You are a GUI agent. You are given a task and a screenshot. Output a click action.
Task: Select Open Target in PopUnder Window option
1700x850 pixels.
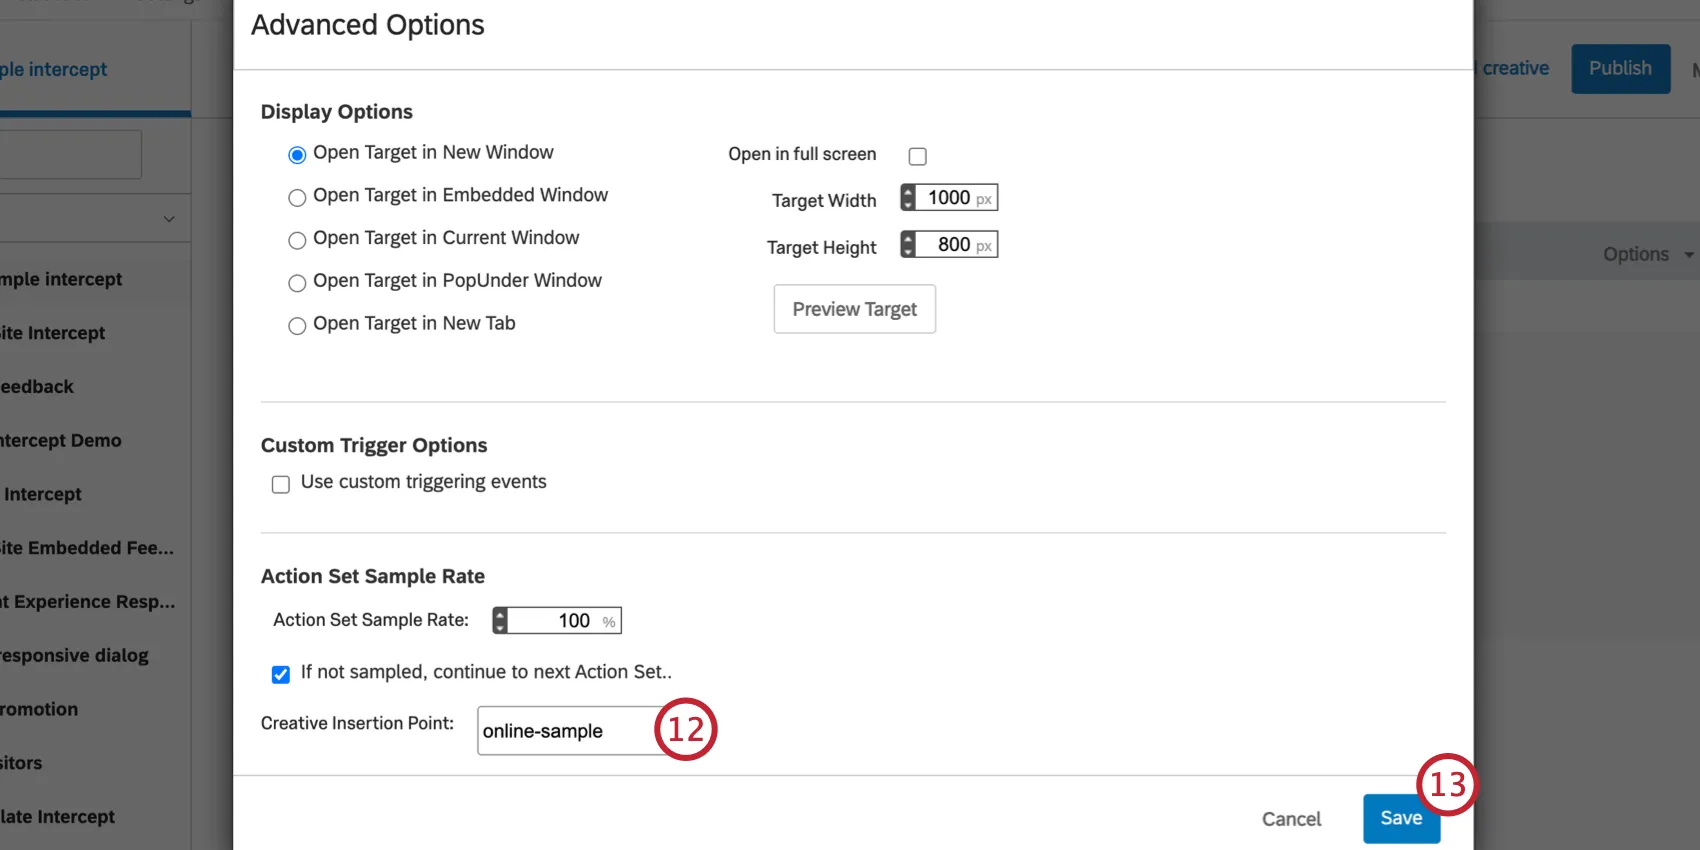[296, 283]
